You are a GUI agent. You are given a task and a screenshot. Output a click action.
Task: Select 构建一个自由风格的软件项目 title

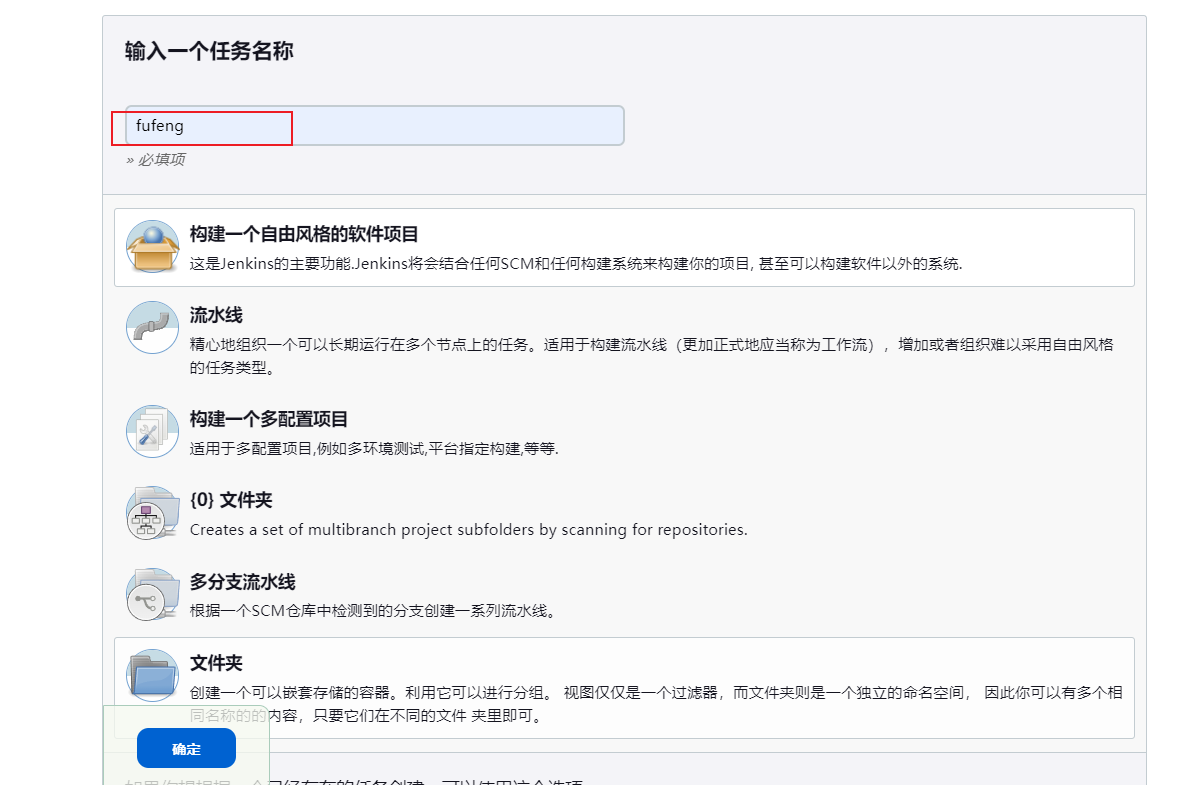click(304, 234)
